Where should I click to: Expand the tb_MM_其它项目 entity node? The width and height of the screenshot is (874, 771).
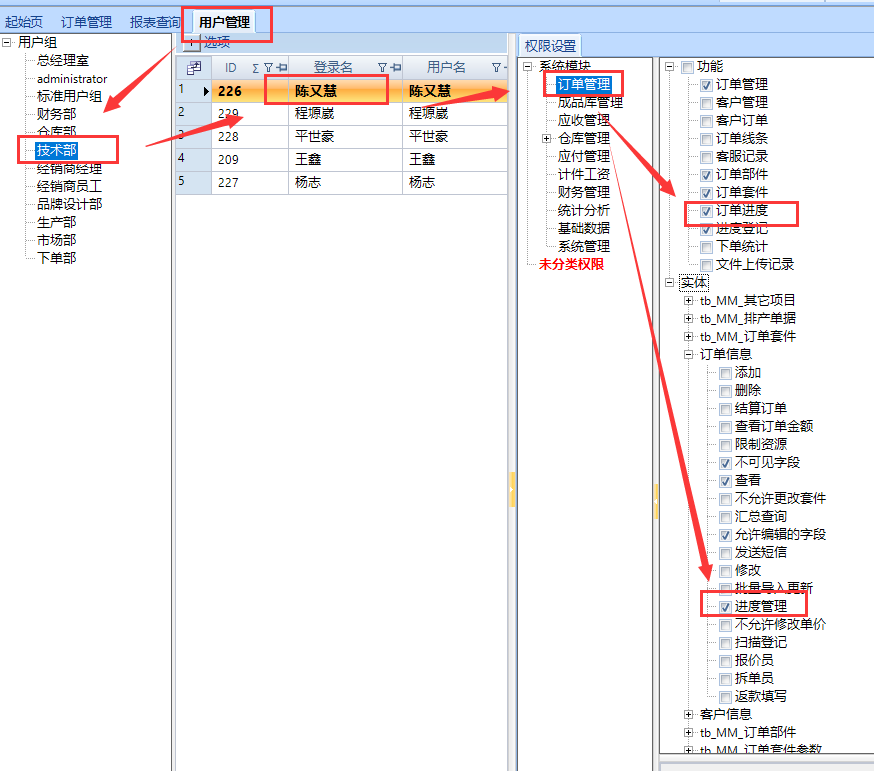coord(688,301)
